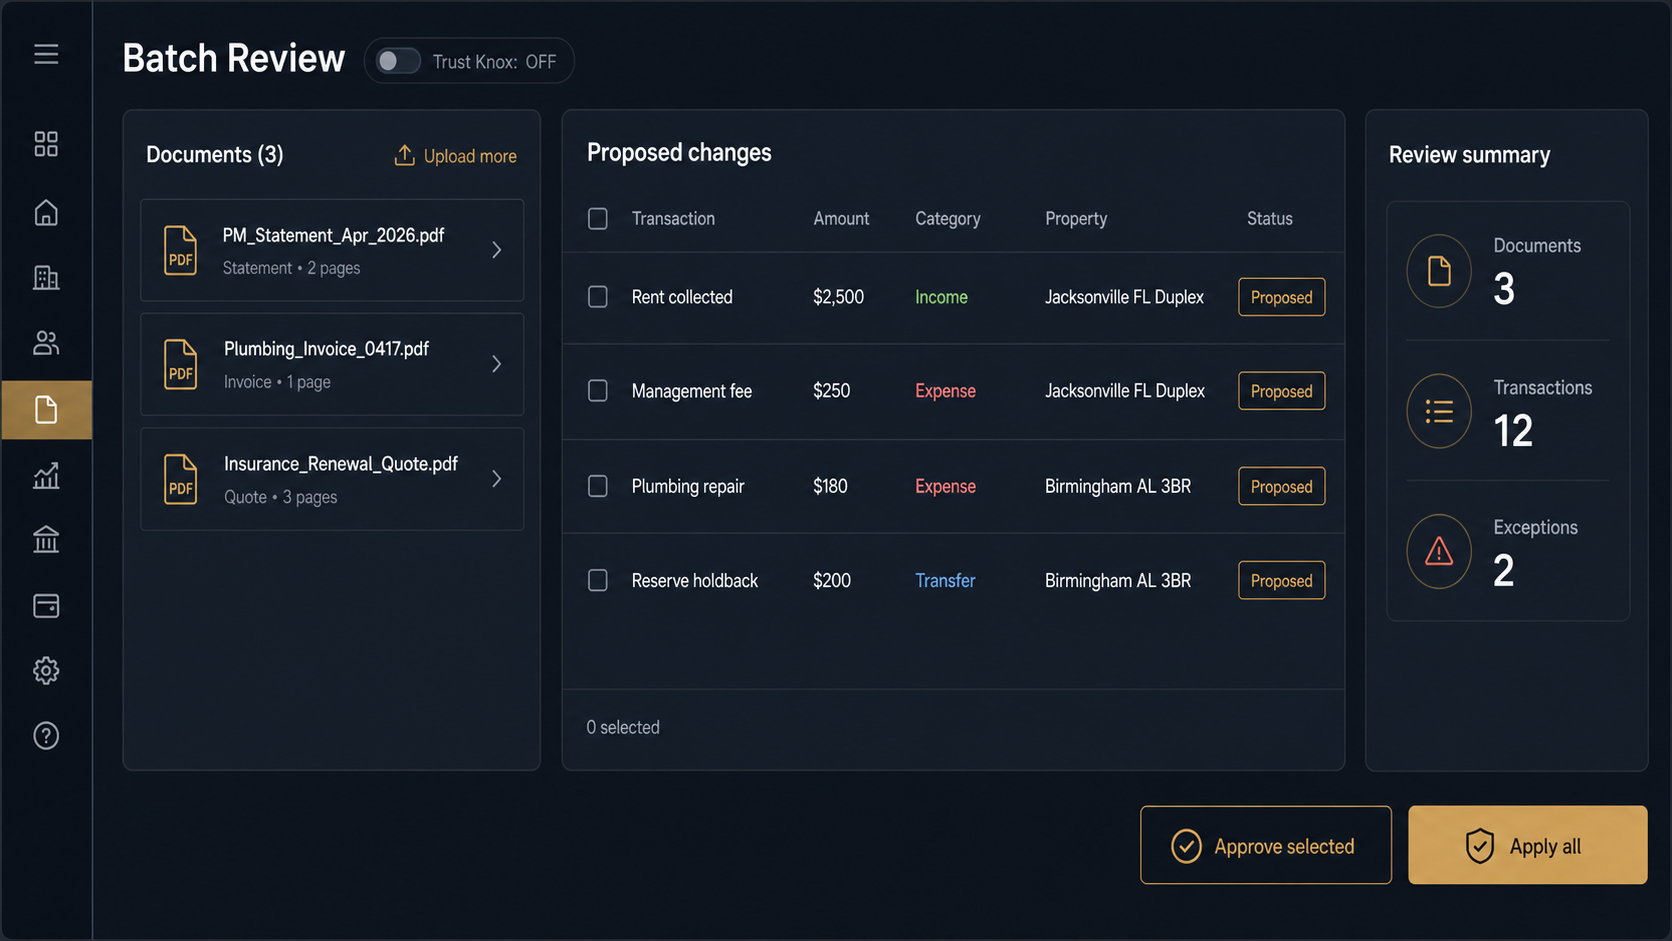The height and width of the screenshot is (941, 1672).
Task: Expand PM_Statement_Apr_2026.pdf chevron
Action: [x=497, y=250]
